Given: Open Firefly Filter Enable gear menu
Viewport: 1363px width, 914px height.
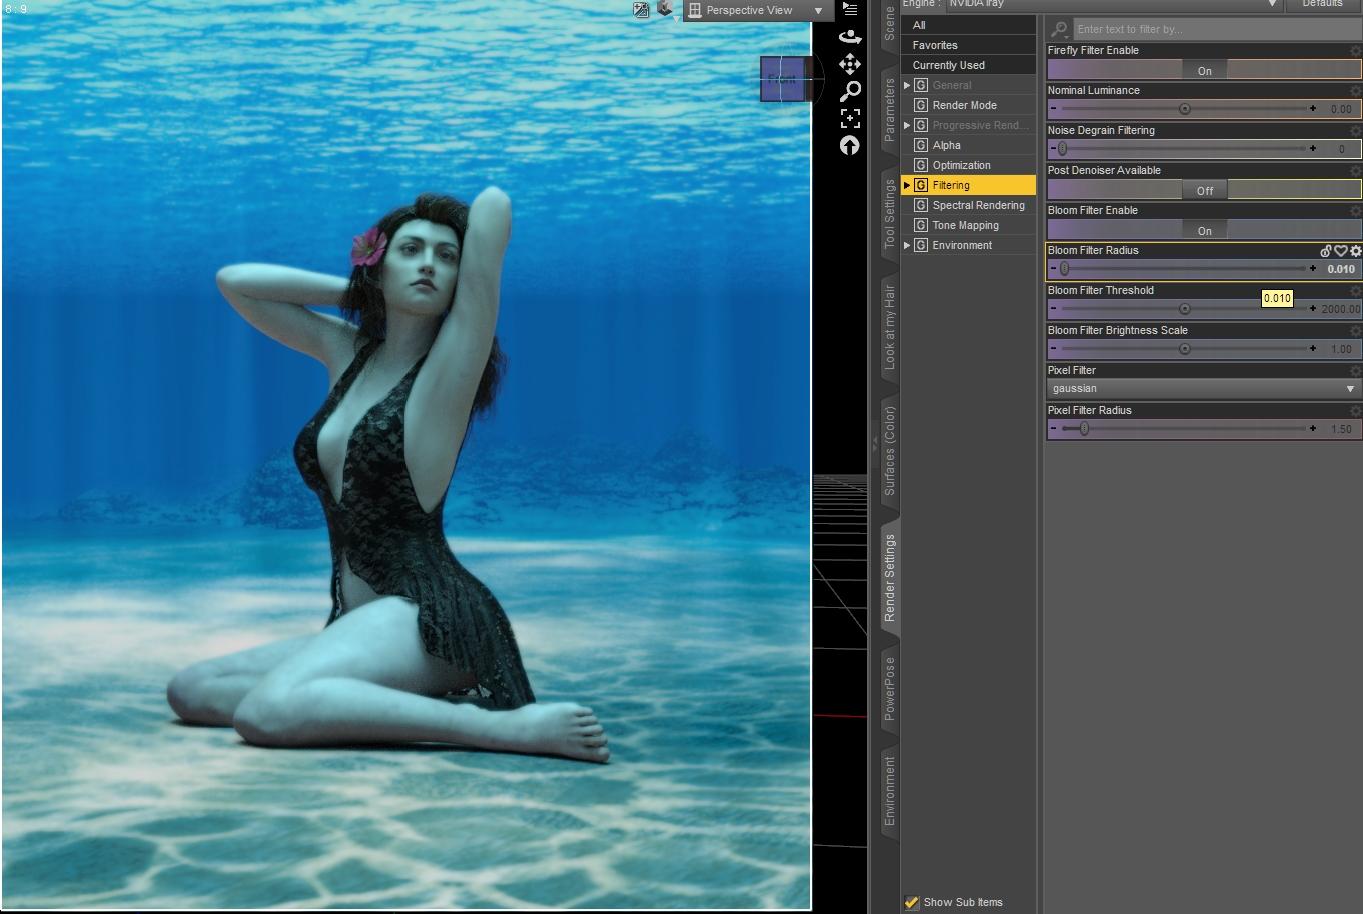Looking at the screenshot, I should [1356, 51].
